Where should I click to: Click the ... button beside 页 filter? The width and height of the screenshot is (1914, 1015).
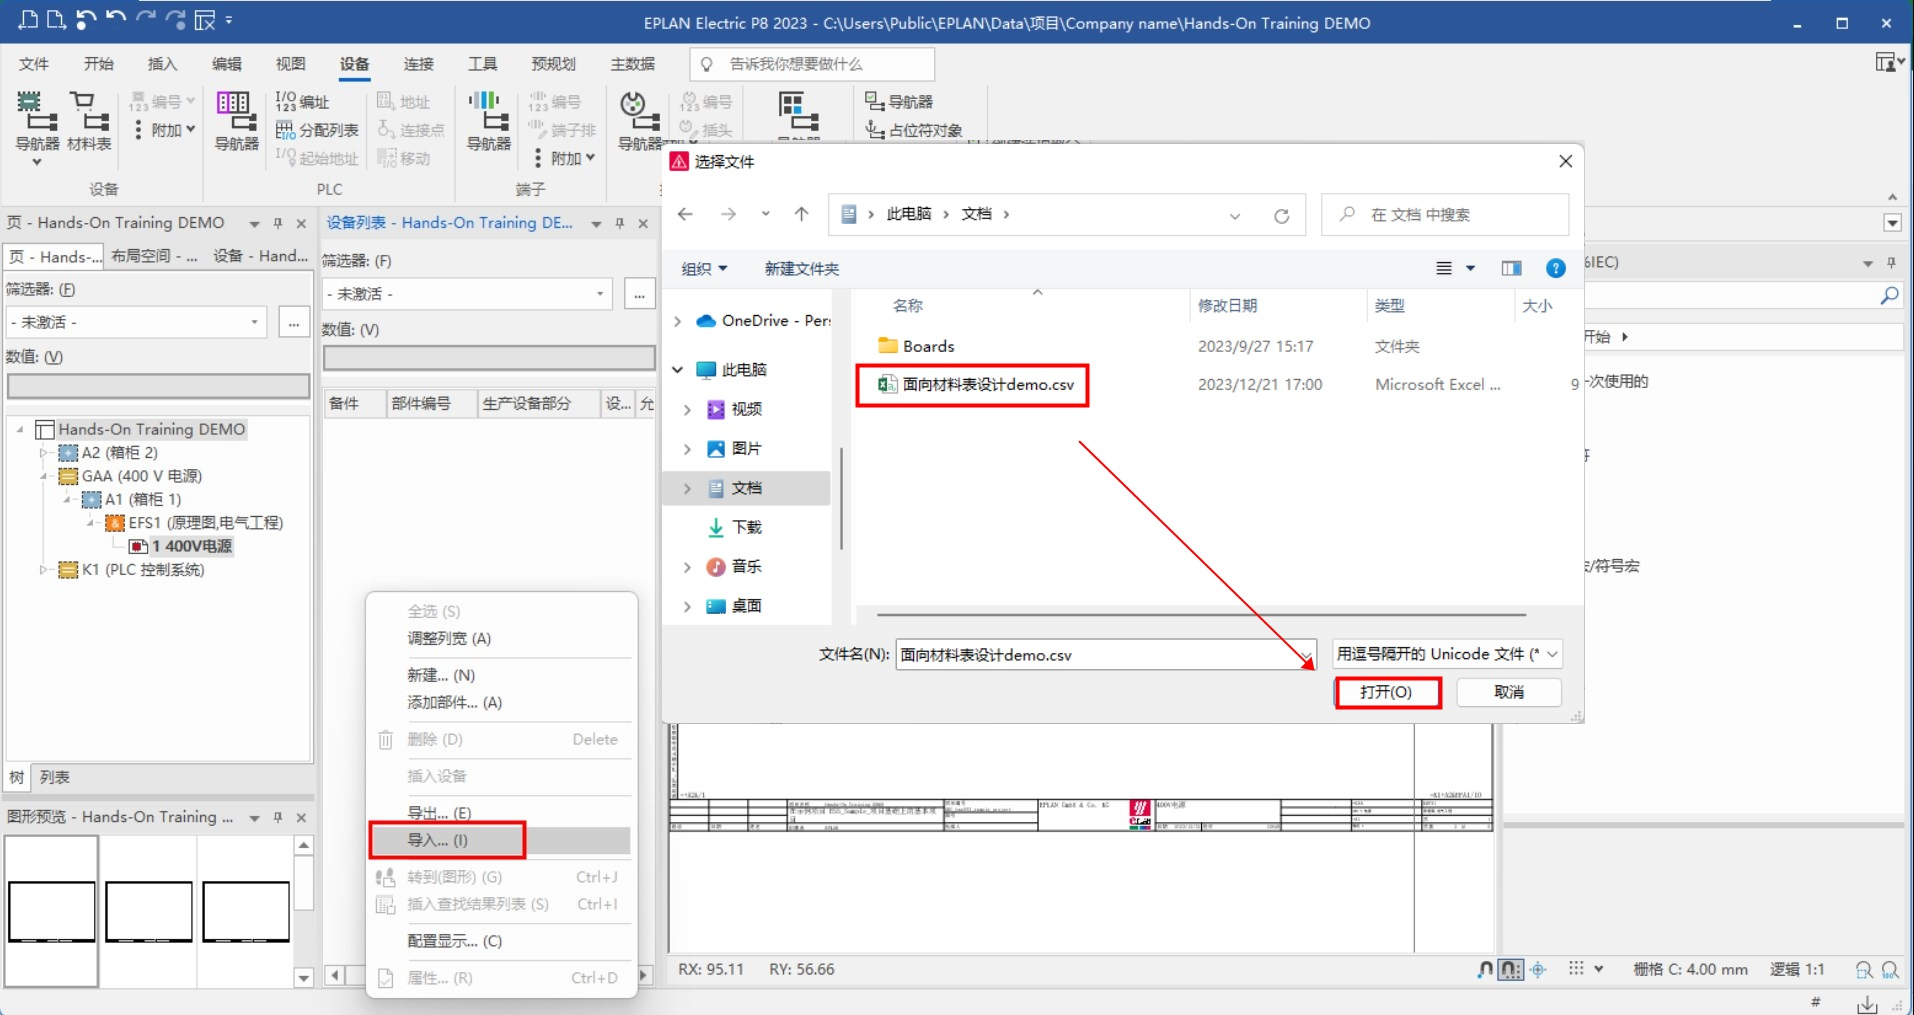click(293, 323)
